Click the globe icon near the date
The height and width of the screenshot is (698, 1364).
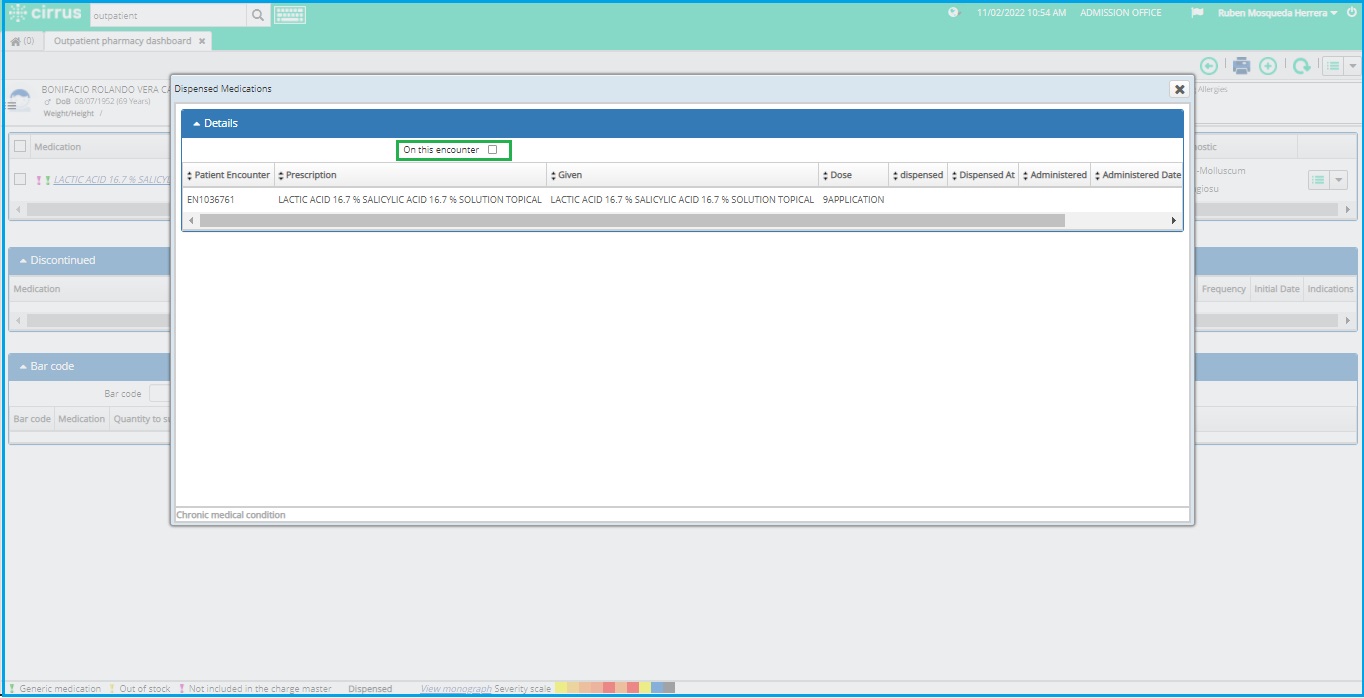[950, 13]
